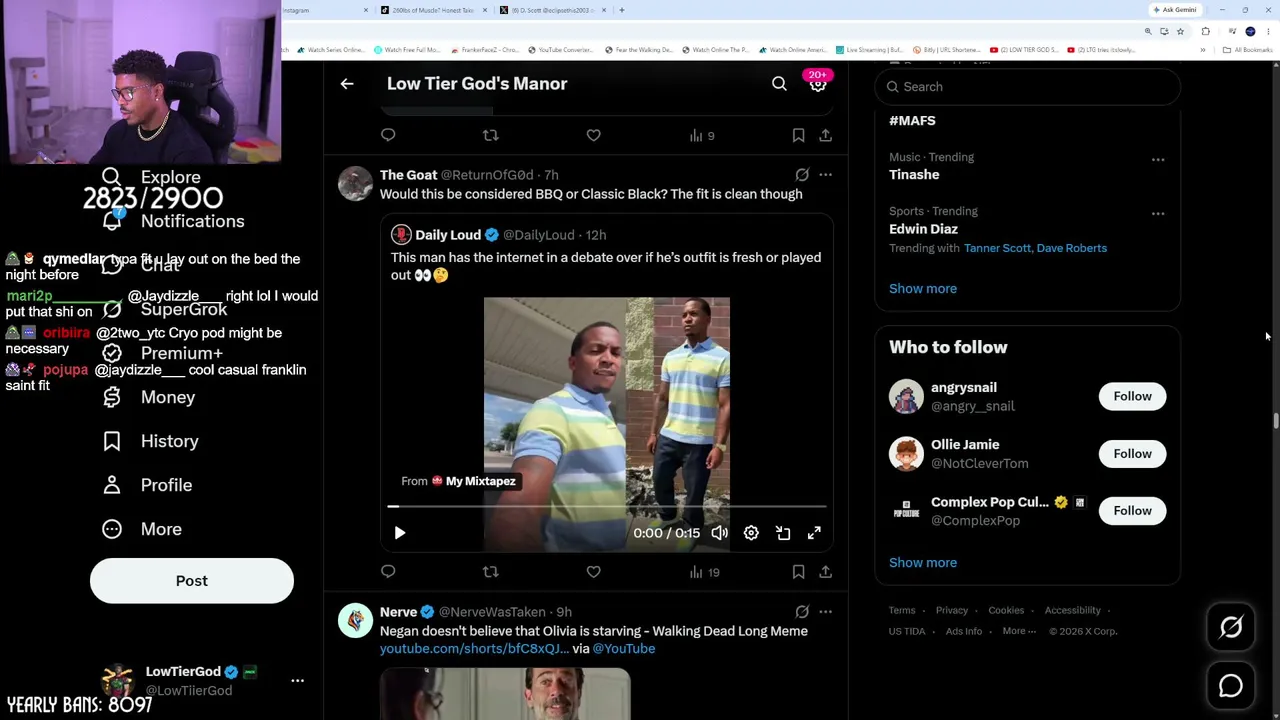1280x720 pixels.
Task: Show more trending topics
Action: pyautogui.click(x=923, y=289)
